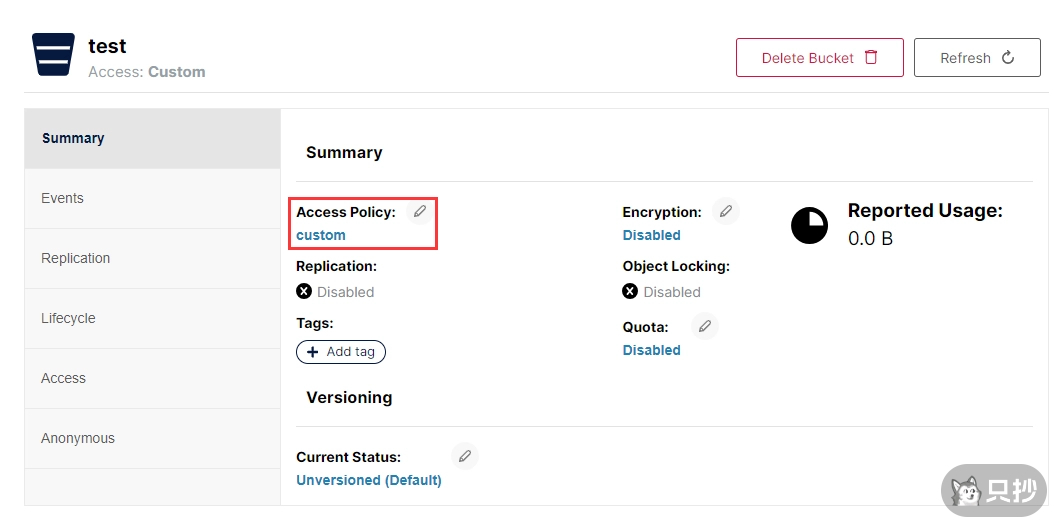
Task: Click the Reported Usage pie chart icon
Action: [809, 226]
